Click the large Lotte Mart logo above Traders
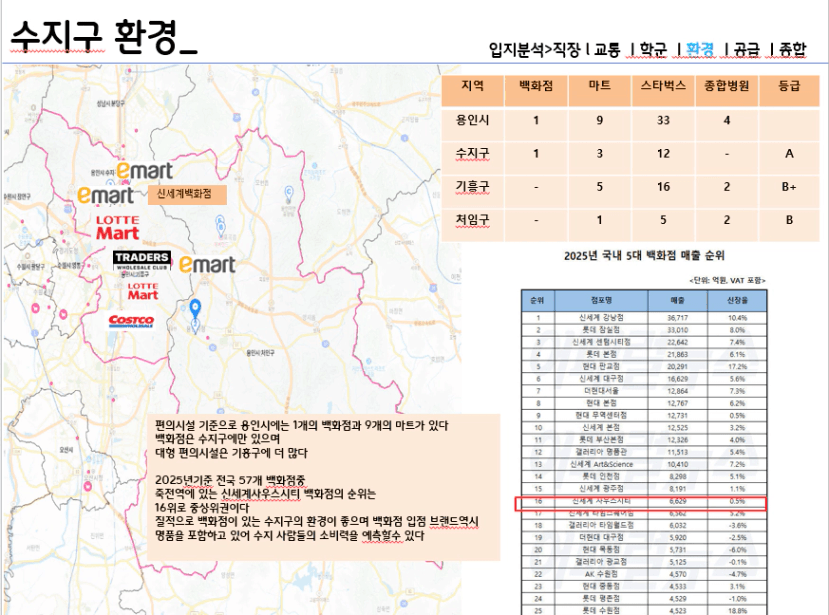This screenshot has height=615, width=829. pos(117,228)
